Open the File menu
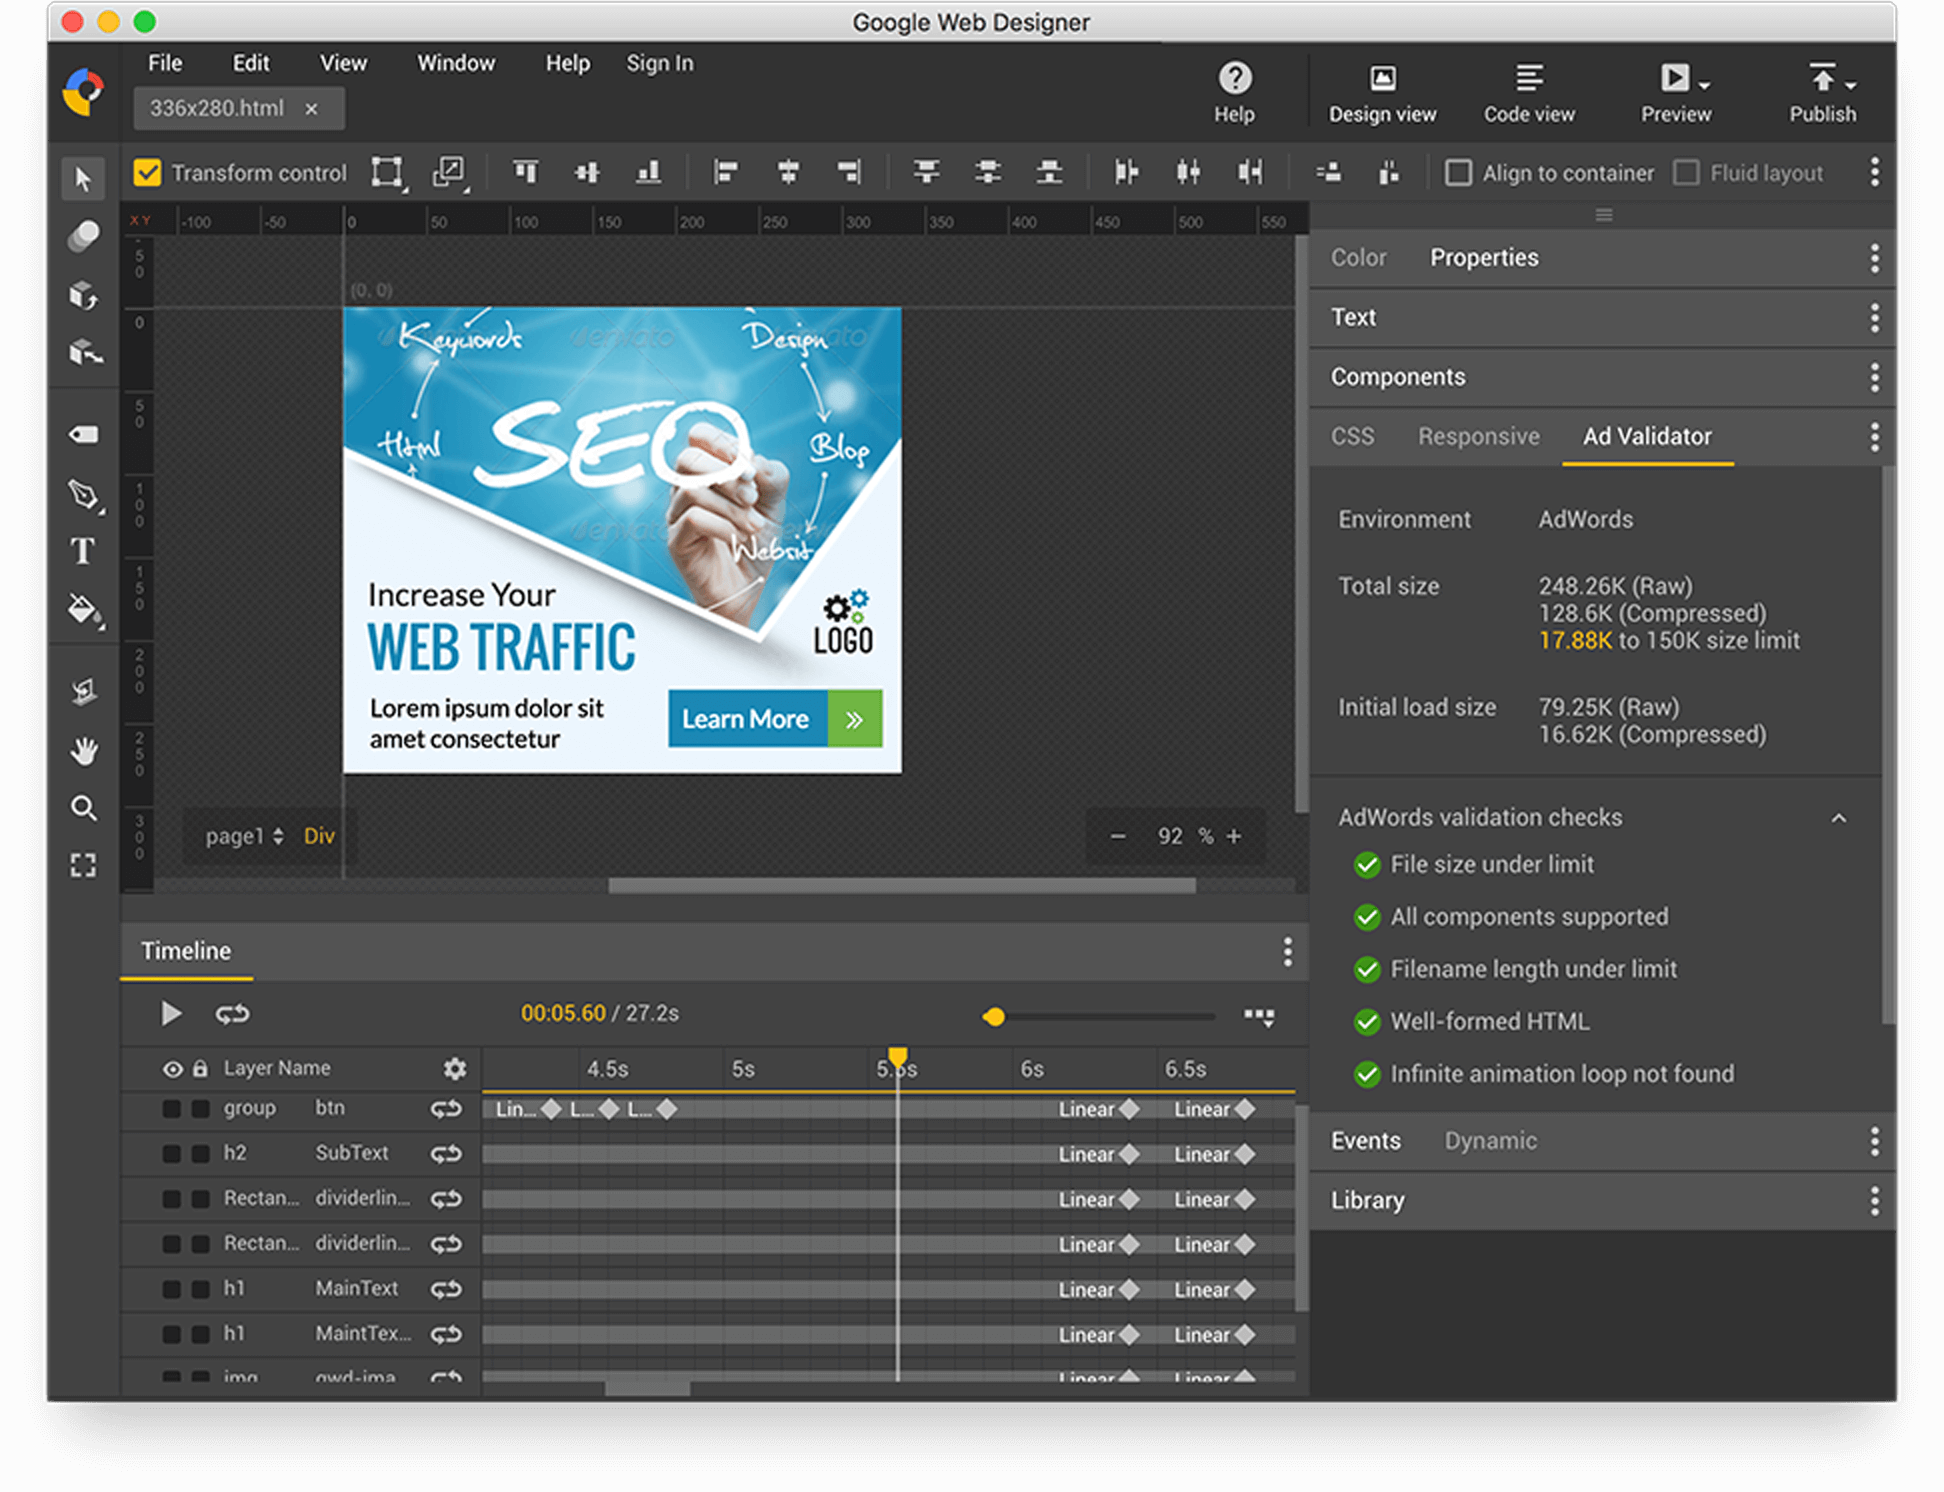This screenshot has height=1492, width=1944. click(x=165, y=63)
